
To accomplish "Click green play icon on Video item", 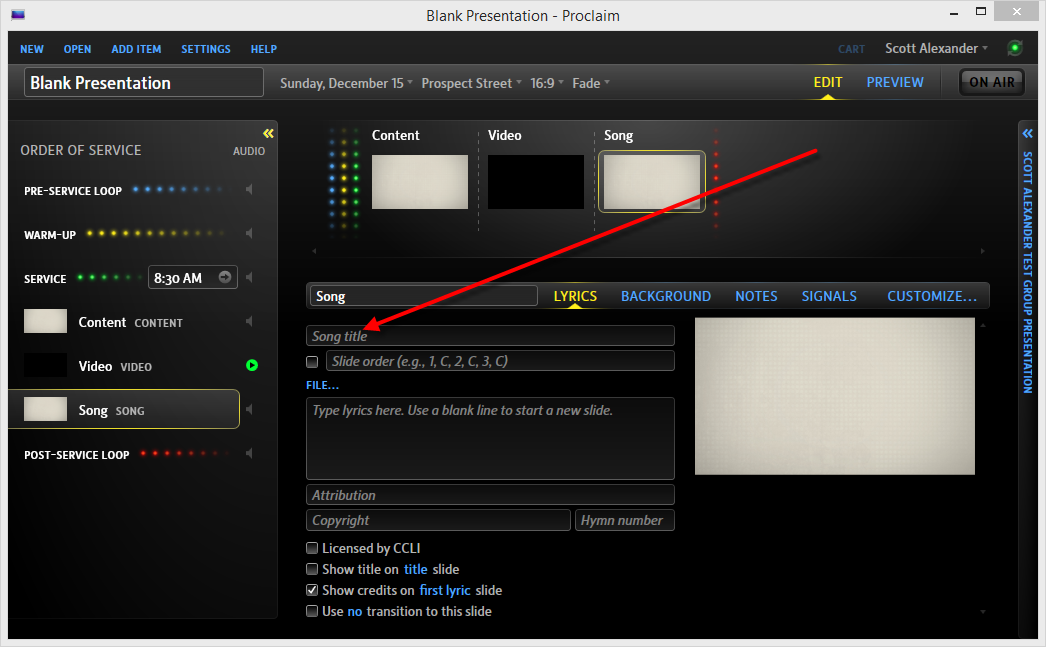I will [251, 366].
